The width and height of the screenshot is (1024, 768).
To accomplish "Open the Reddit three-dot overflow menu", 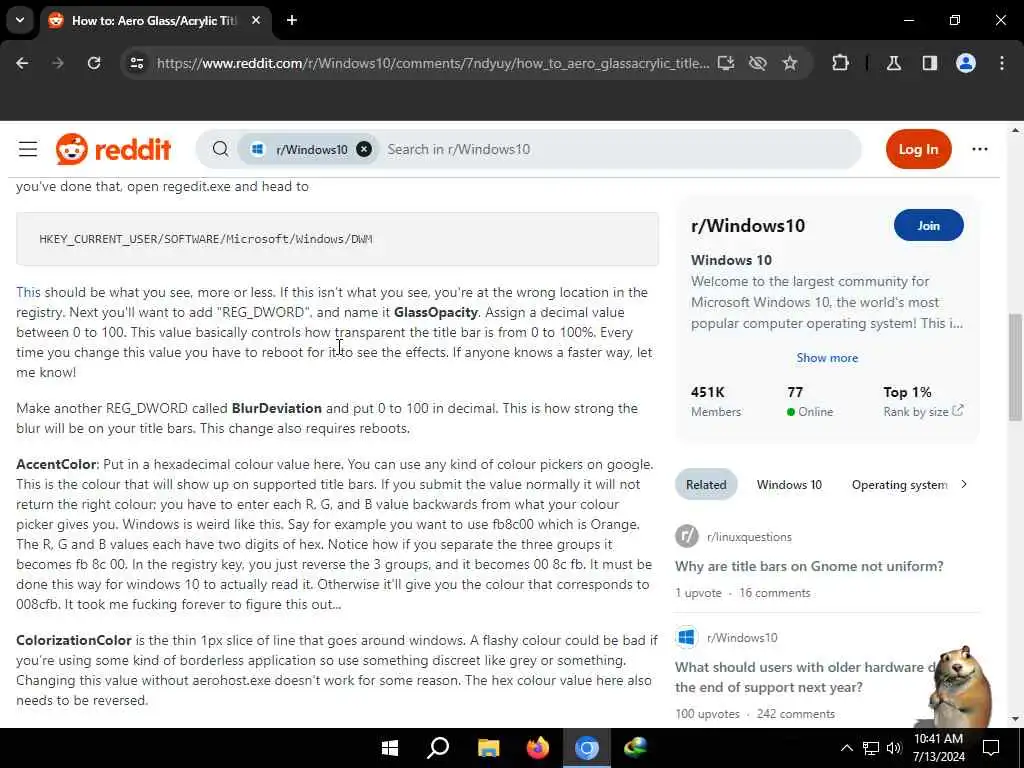I will point(979,150).
